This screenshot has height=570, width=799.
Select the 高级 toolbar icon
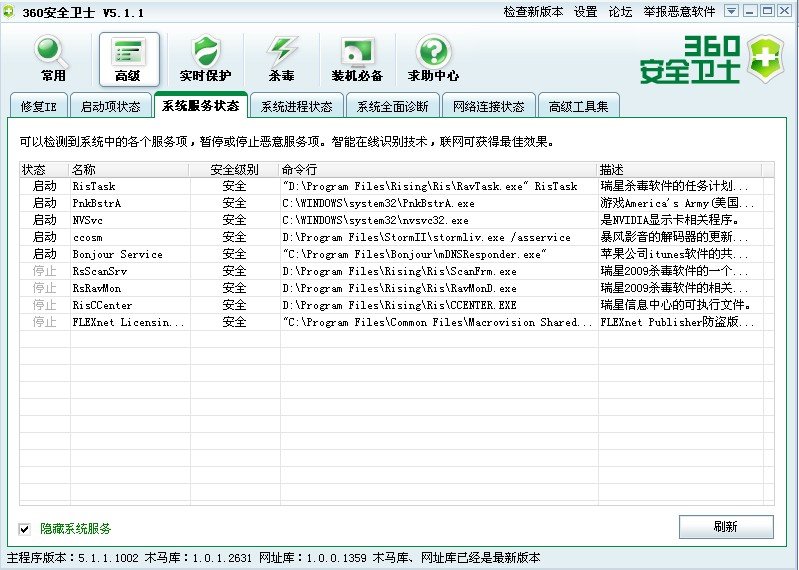point(129,58)
